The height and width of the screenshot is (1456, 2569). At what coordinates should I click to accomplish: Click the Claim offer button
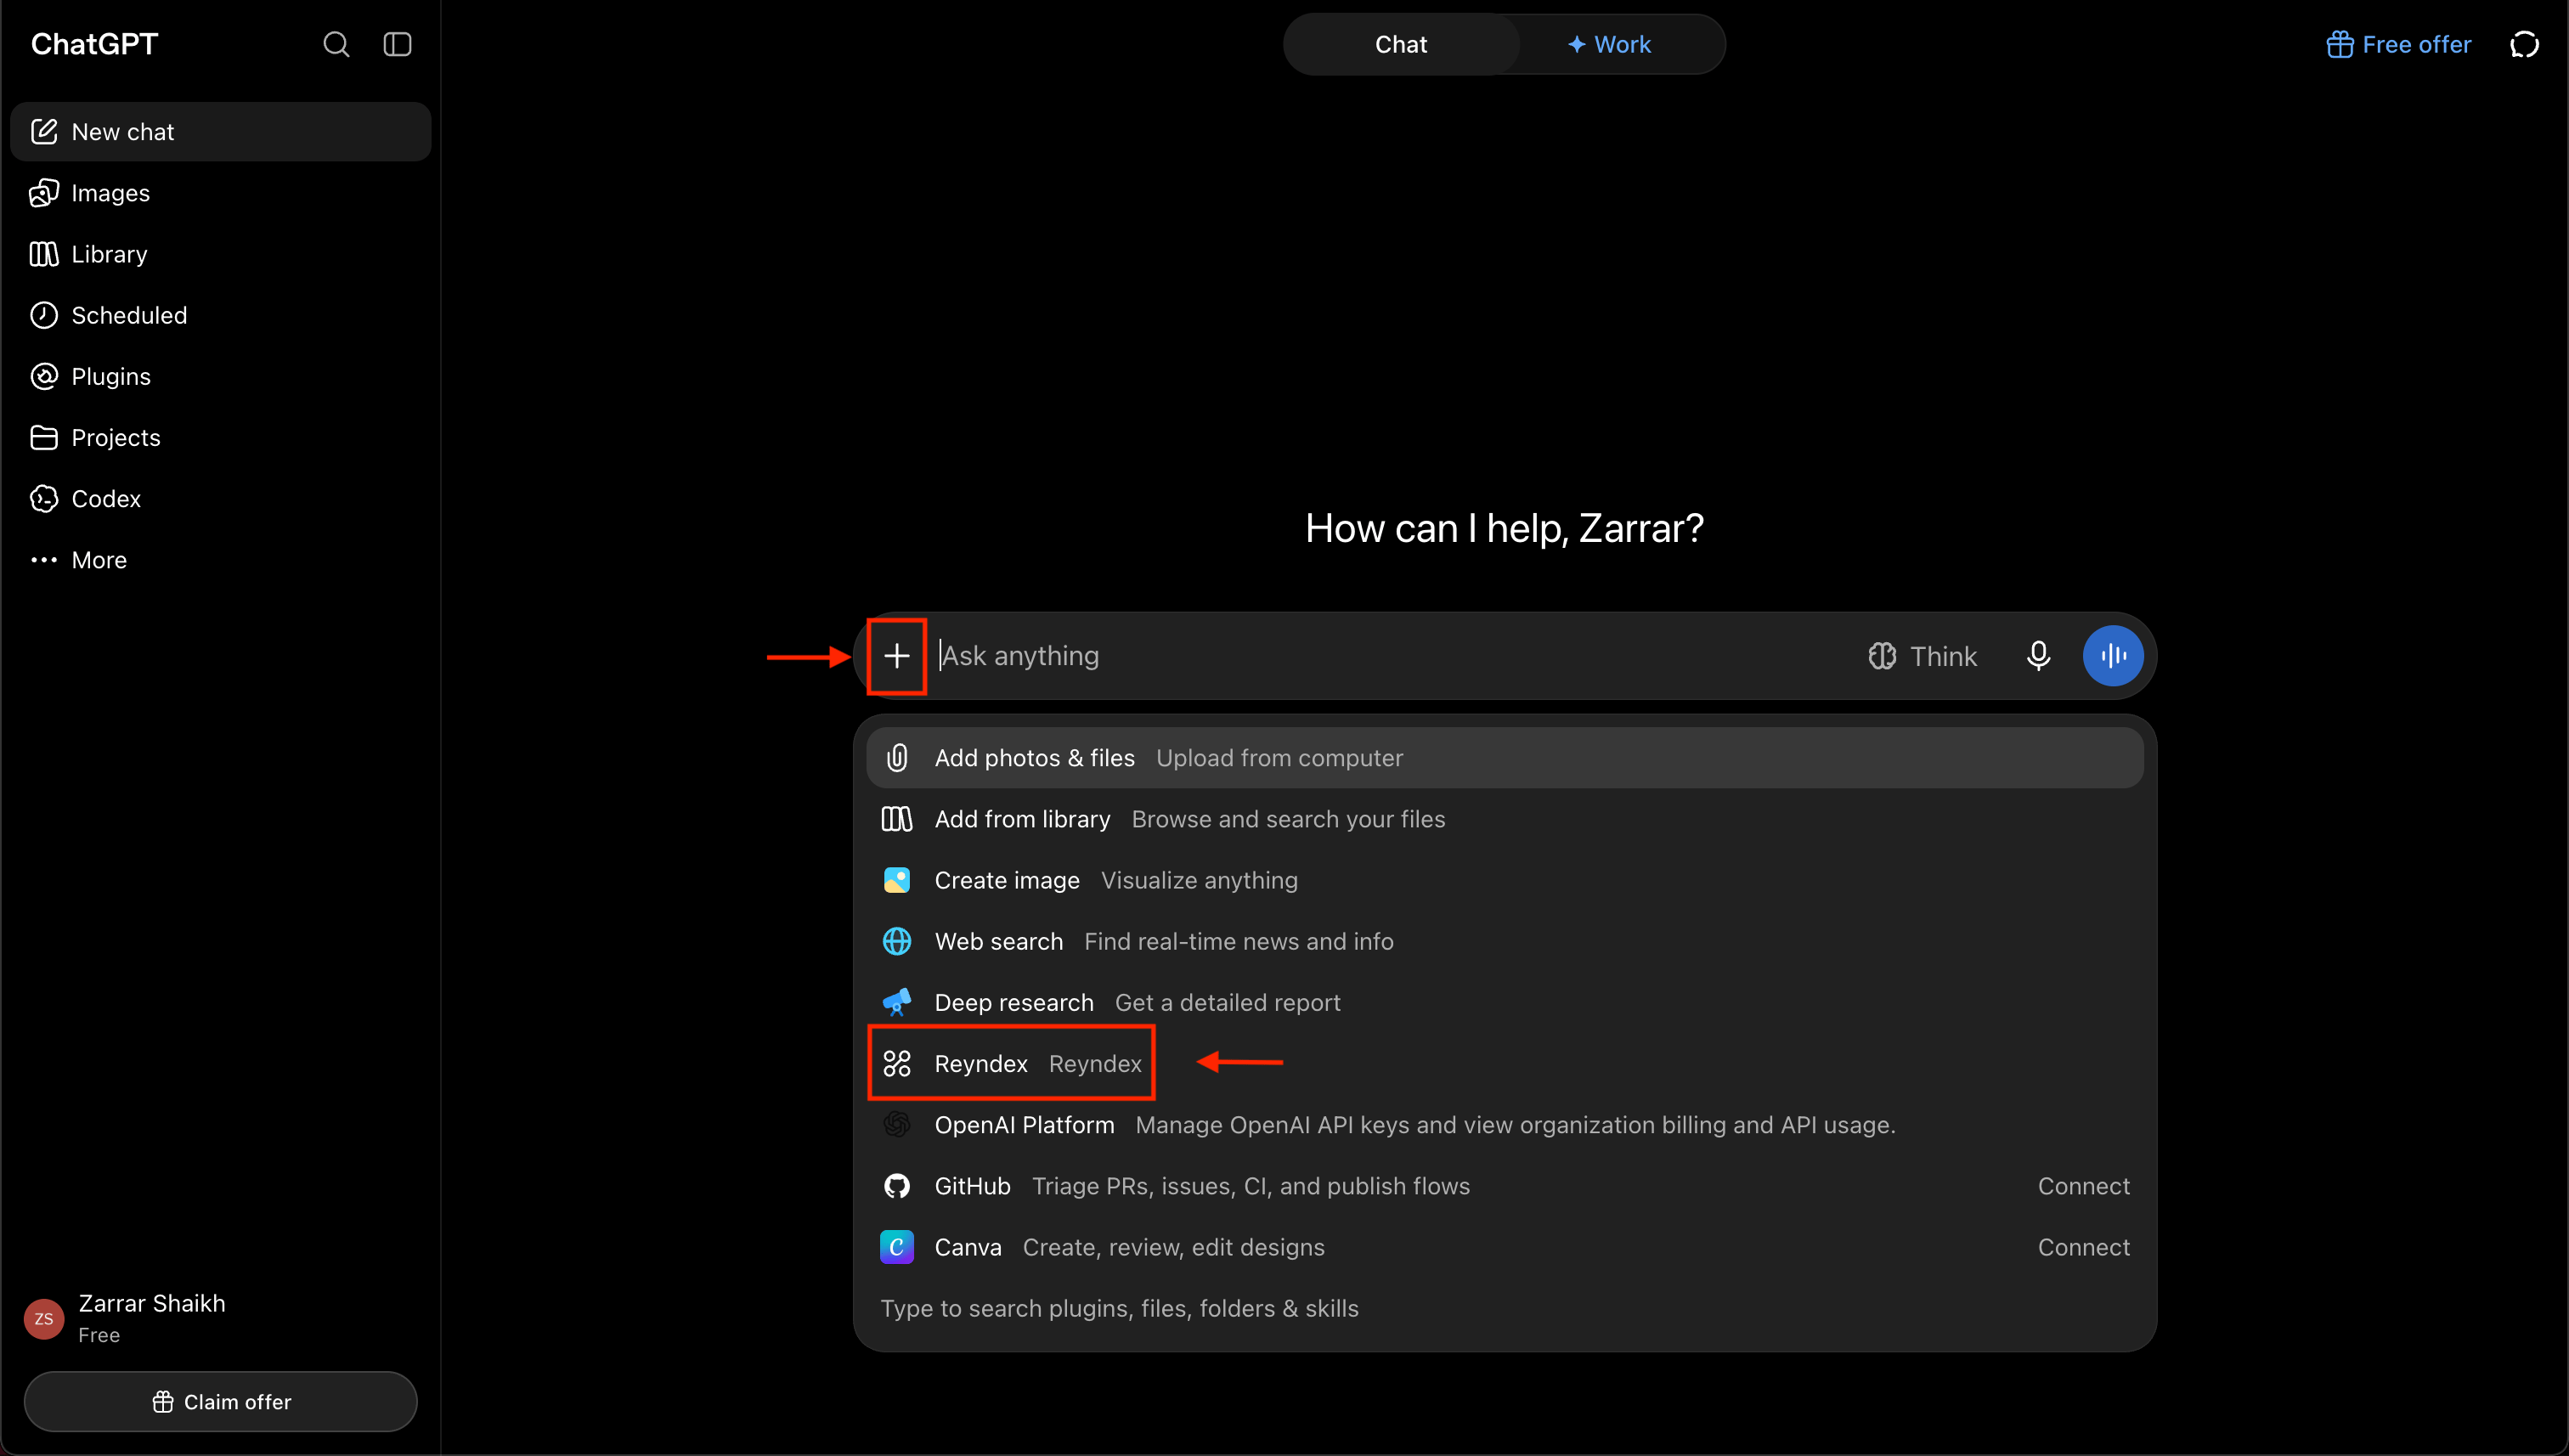(221, 1402)
